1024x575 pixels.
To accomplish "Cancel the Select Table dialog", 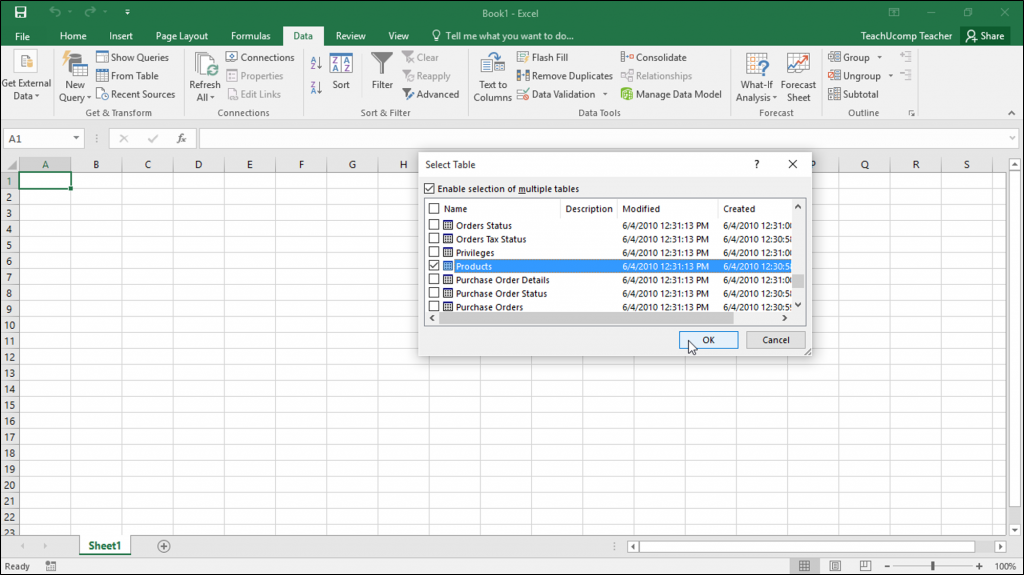I will (776, 340).
